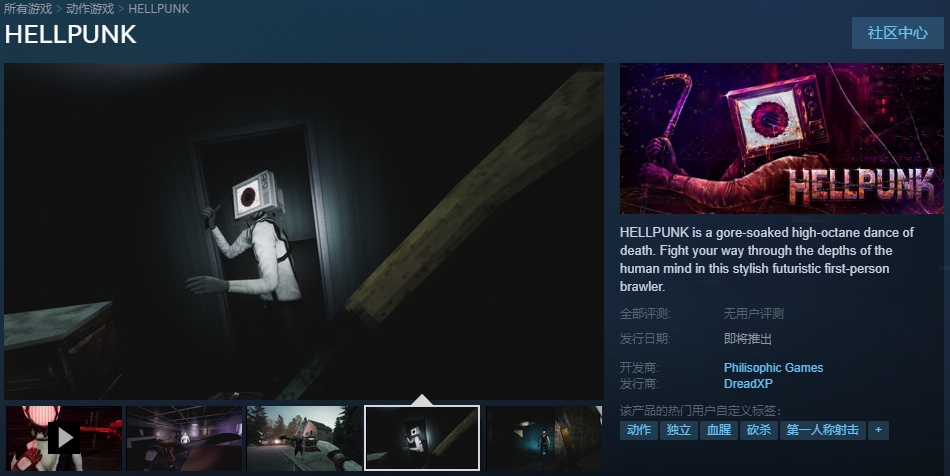Click the 所有游戏 breadcrumb link
This screenshot has width=950, height=476.
pyautogui.click(x=28, y=8)
